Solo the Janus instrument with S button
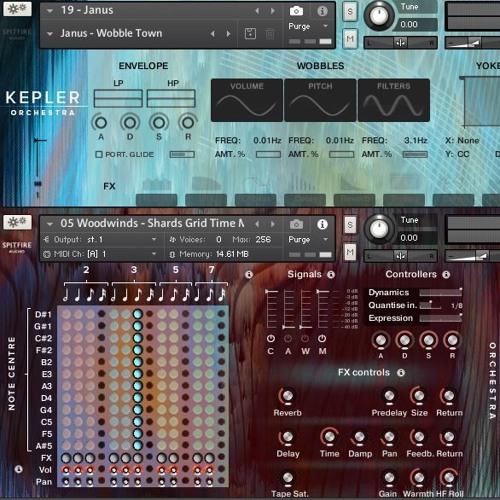This screenshot has height=500, width=500. tap(350, 12)
